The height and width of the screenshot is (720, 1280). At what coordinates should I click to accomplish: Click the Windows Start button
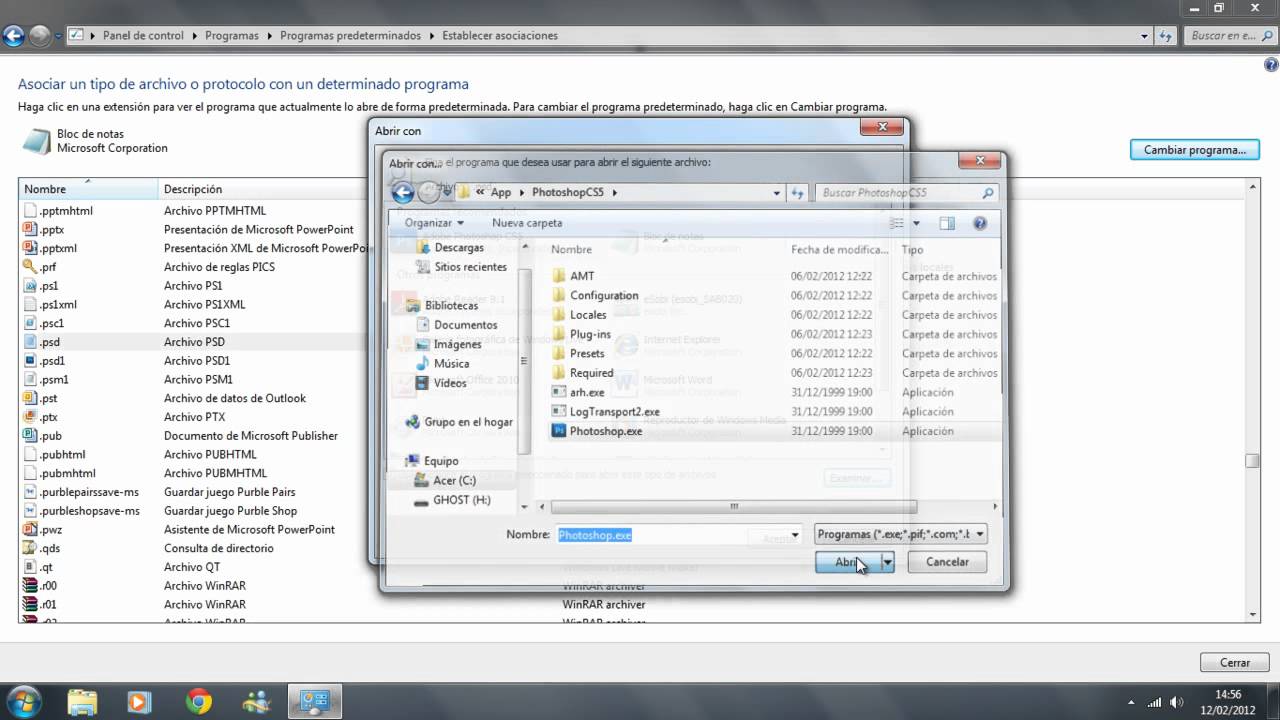click(23, 701)
